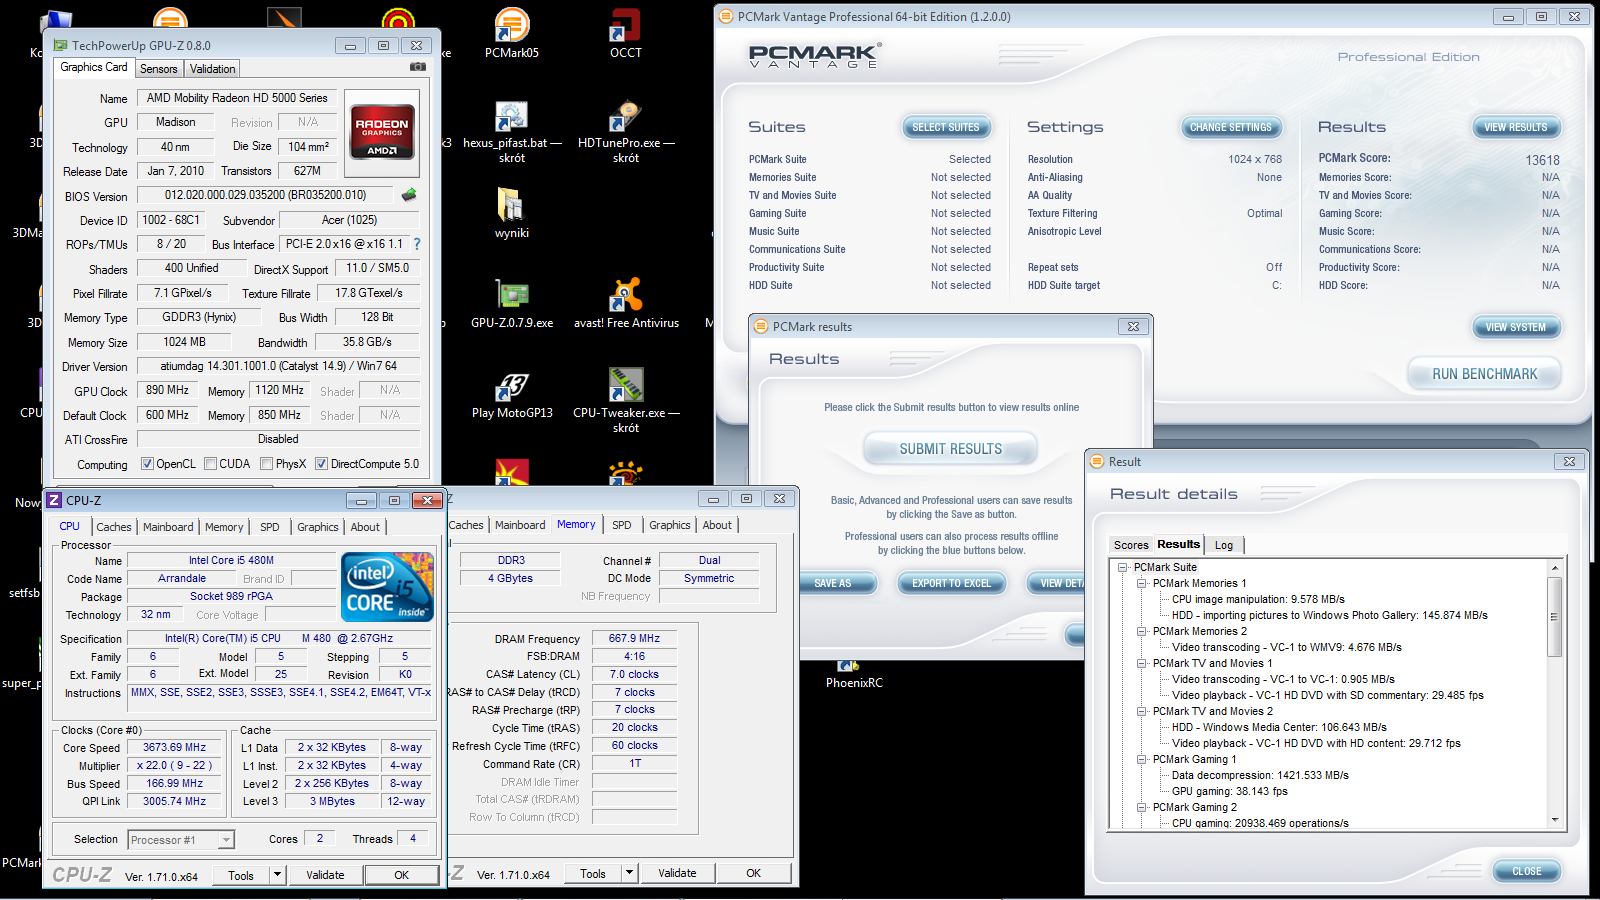Click the Result details scrollbar down arrow
1600x900 pixels.
pos(1555,820)
